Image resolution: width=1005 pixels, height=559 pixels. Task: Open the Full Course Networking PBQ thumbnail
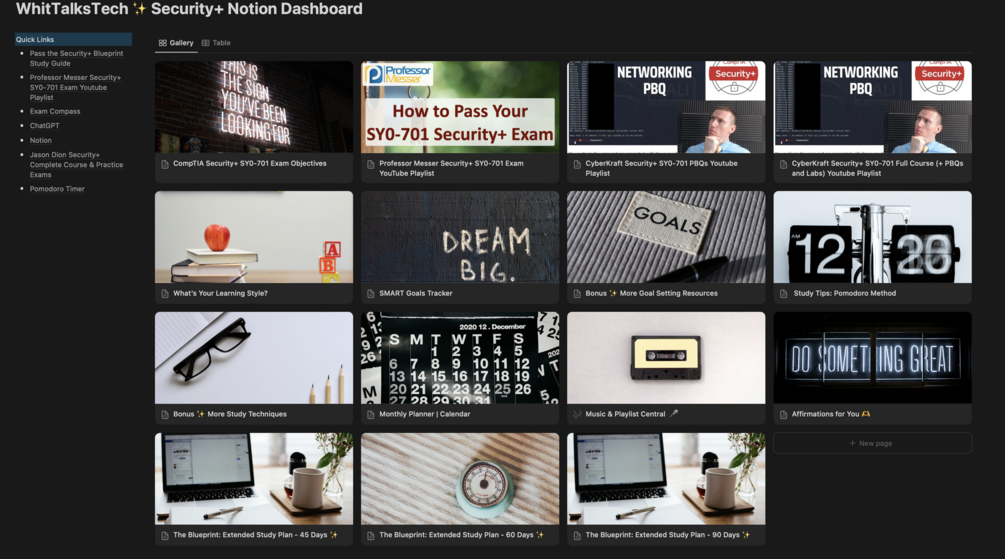872,107
